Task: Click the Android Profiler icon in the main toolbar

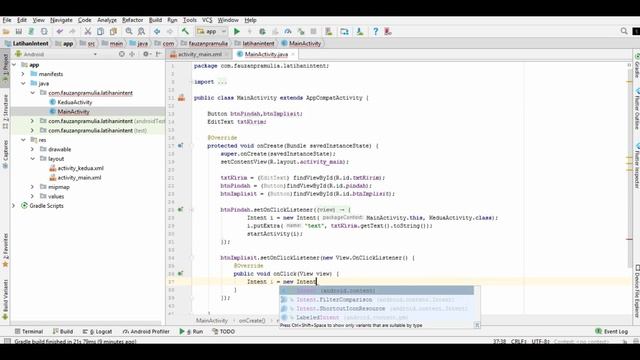Action: click(x=288, y=31)
